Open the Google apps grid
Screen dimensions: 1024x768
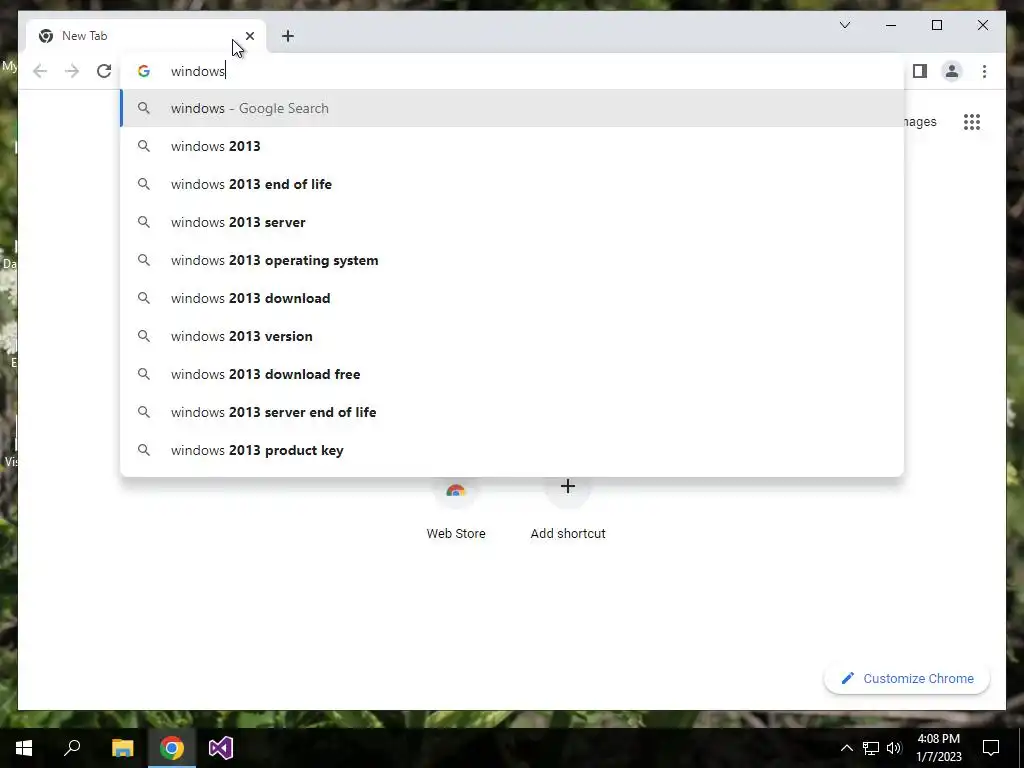[972, 122]
